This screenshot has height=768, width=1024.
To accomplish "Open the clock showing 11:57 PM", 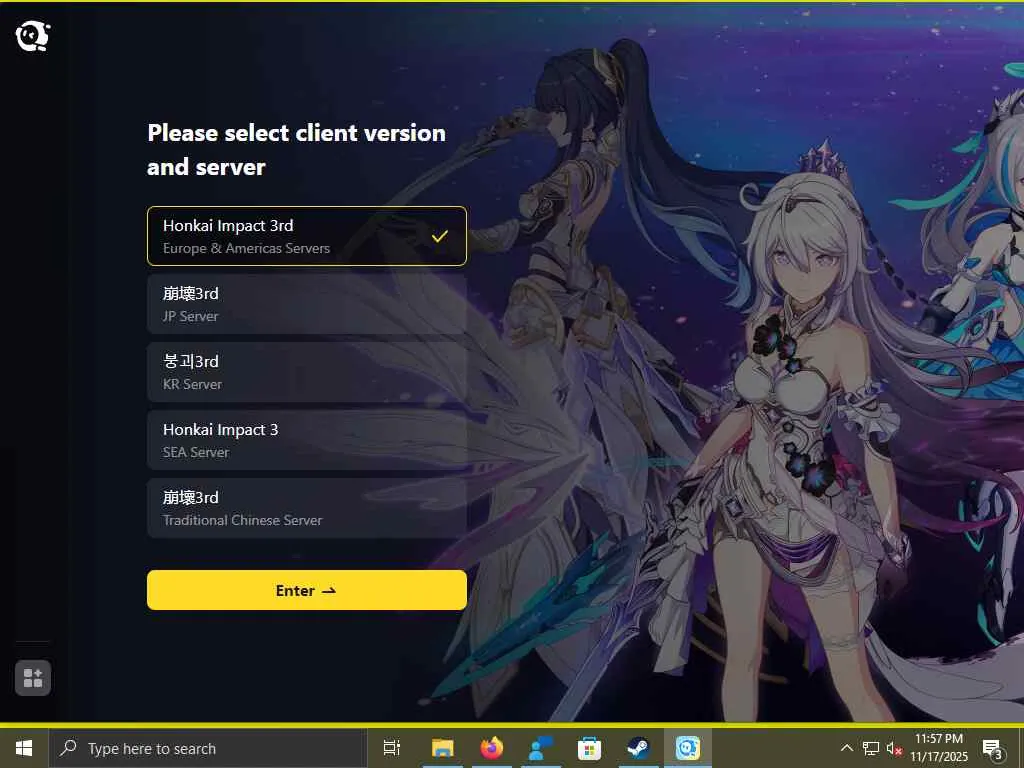I will click(x=939, y=748).
